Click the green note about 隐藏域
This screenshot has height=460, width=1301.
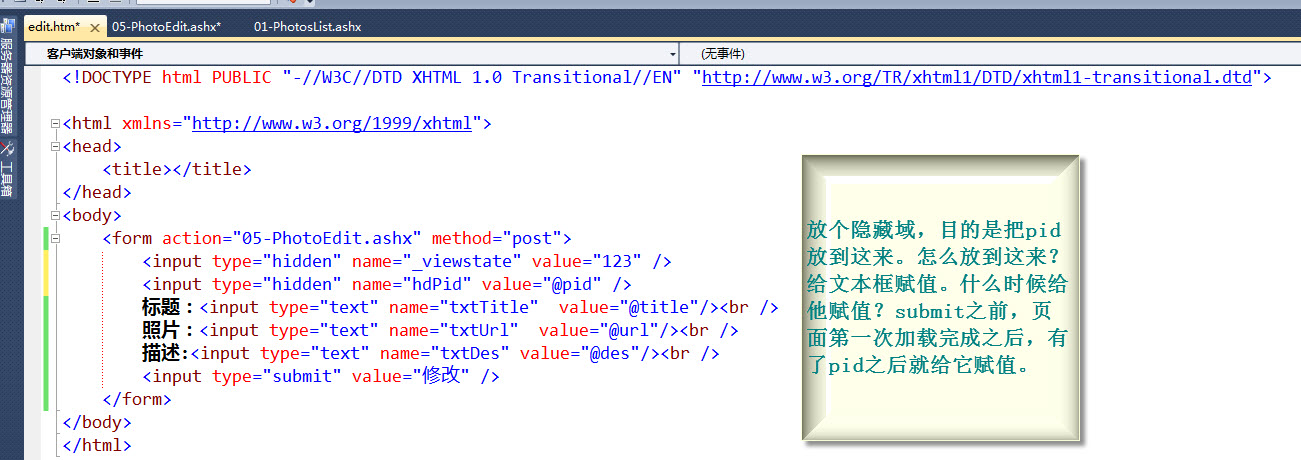(x=940, y=297)
